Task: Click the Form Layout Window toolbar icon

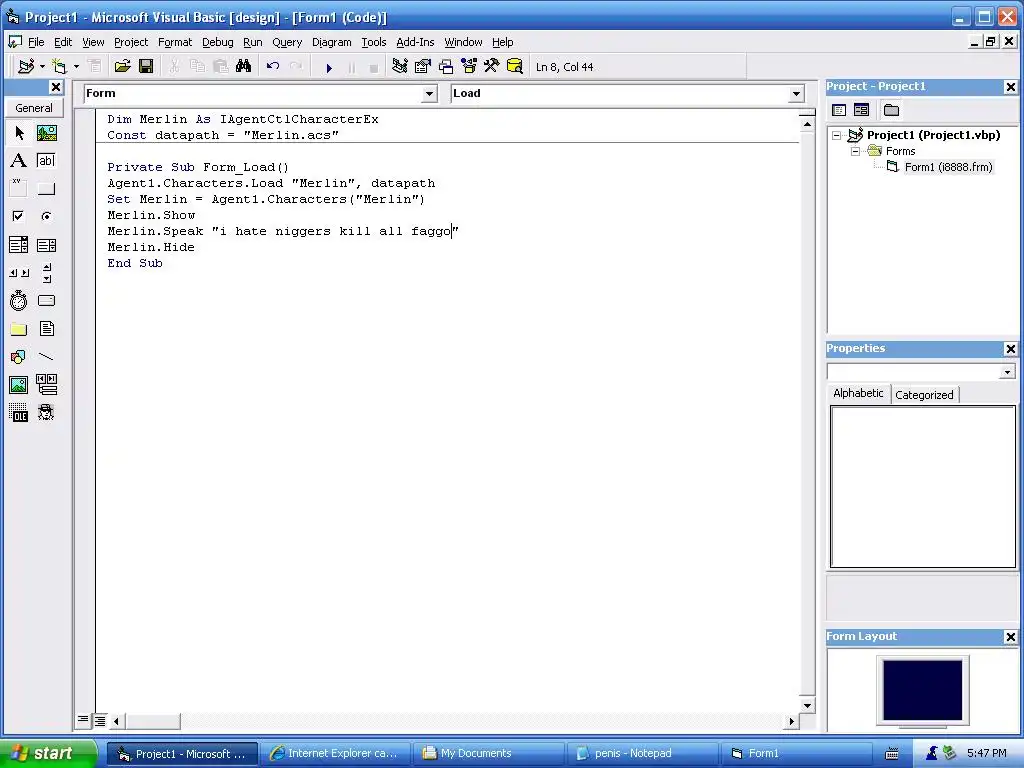Action: [x=446, y=66]
